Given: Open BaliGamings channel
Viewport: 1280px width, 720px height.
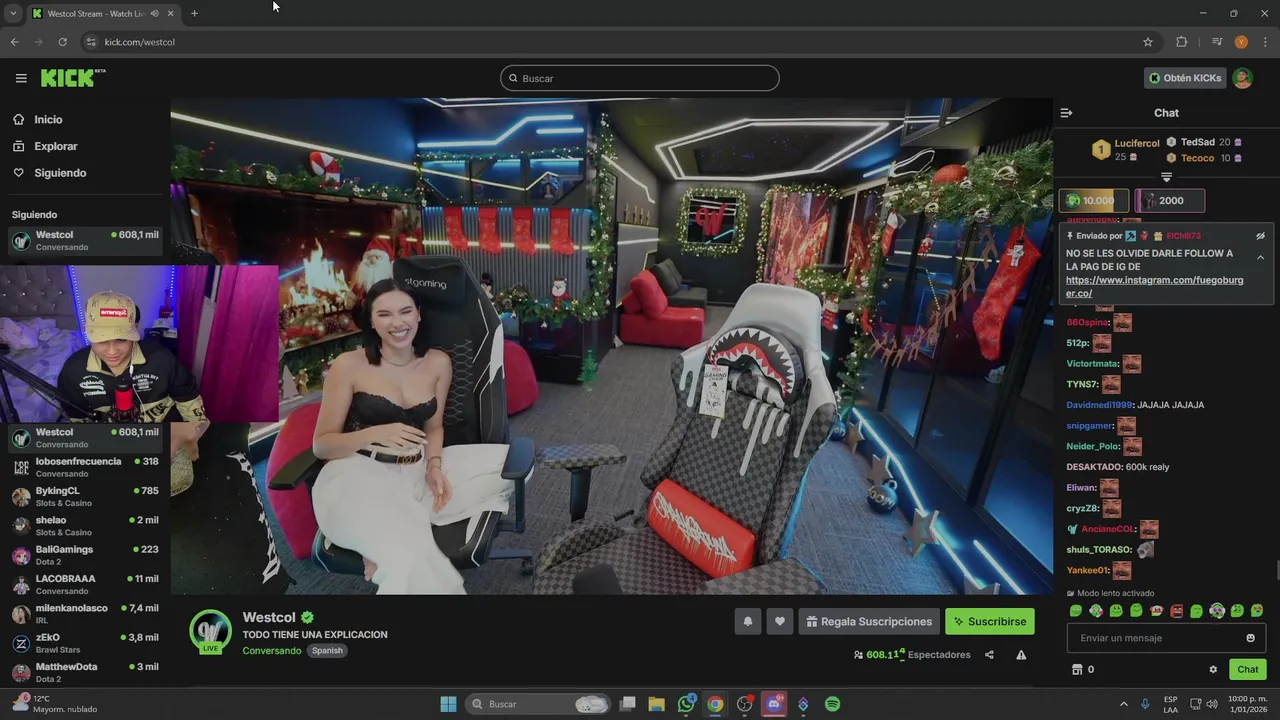Looking at the screenshot, I should 85,555.
